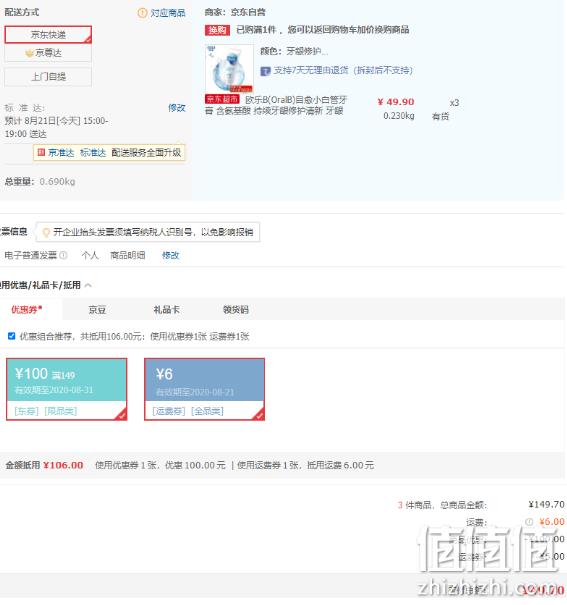Screen dimensions: 567x605
Task: Collapse the 使用优惠/礼品卡/抵用 section
Action: [x=88, y=286]
